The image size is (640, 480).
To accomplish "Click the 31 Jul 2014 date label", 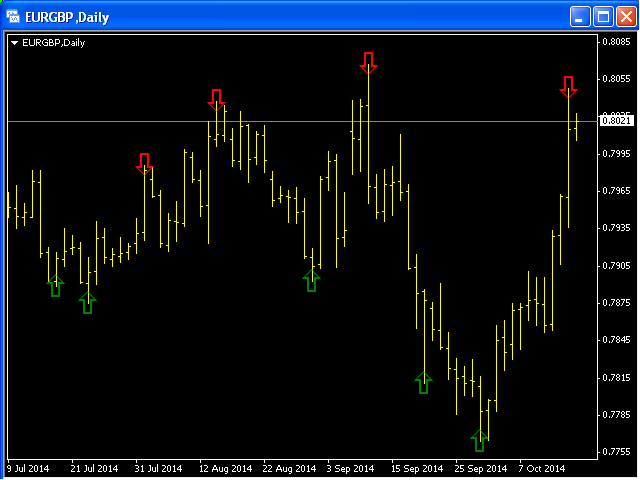I will 158,469.
